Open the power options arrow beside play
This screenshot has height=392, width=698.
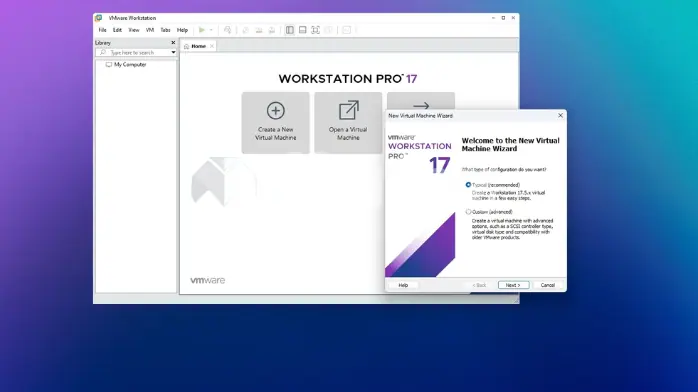pos(211,30)
